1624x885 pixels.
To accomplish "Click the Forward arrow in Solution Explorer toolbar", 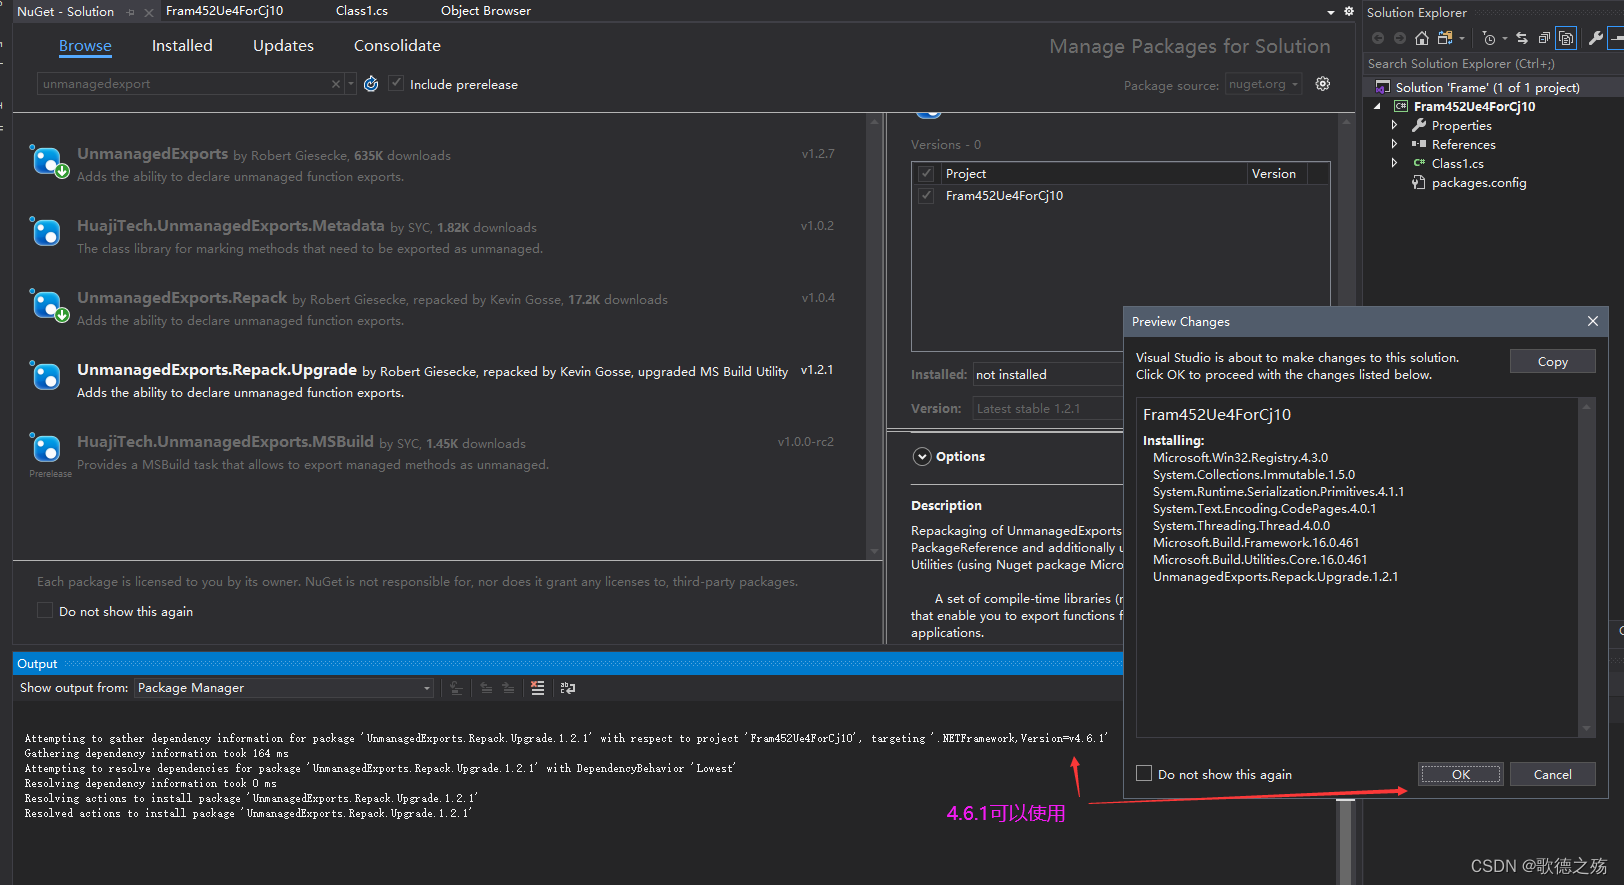I will coord(1400,38).
